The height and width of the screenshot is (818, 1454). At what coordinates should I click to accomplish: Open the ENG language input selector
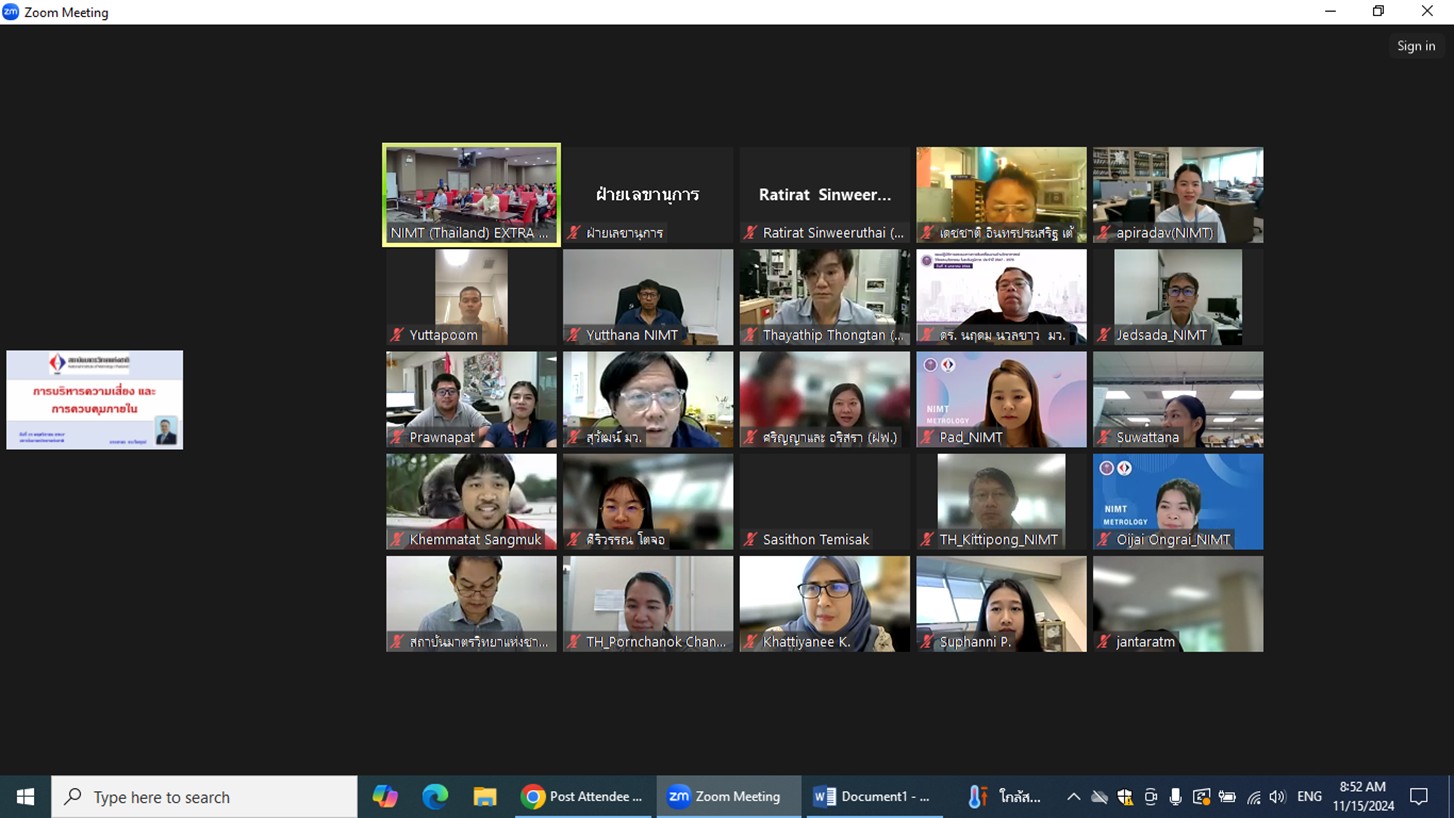tap(1309, 797)
